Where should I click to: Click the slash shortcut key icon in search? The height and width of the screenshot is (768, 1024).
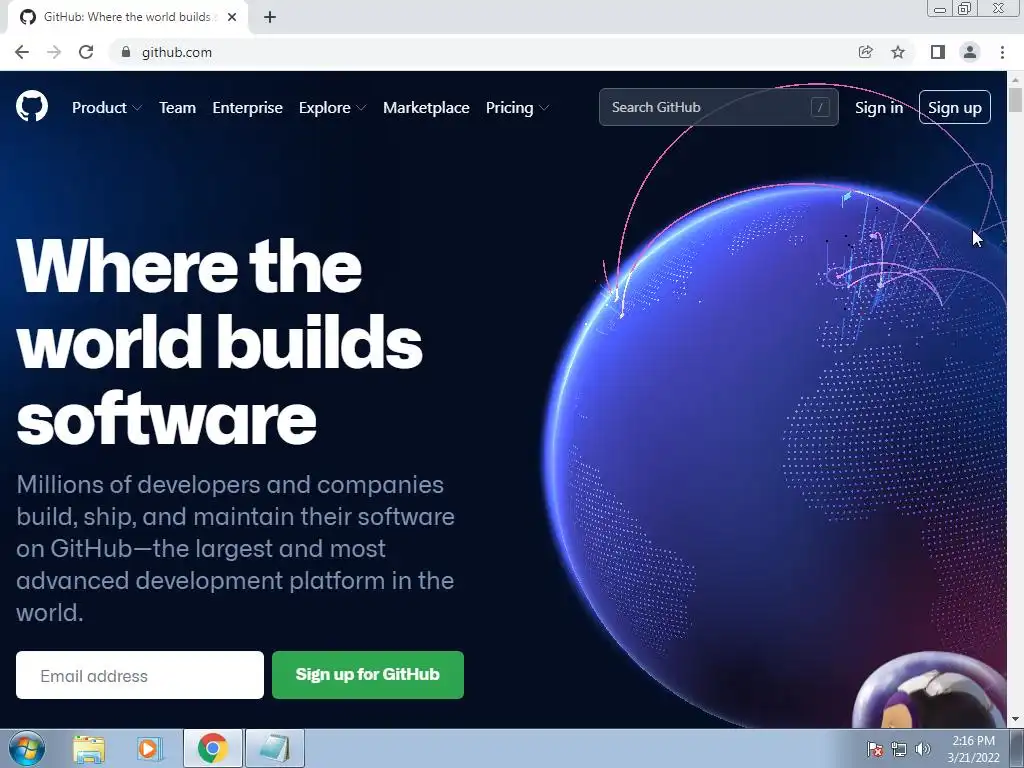820,107
